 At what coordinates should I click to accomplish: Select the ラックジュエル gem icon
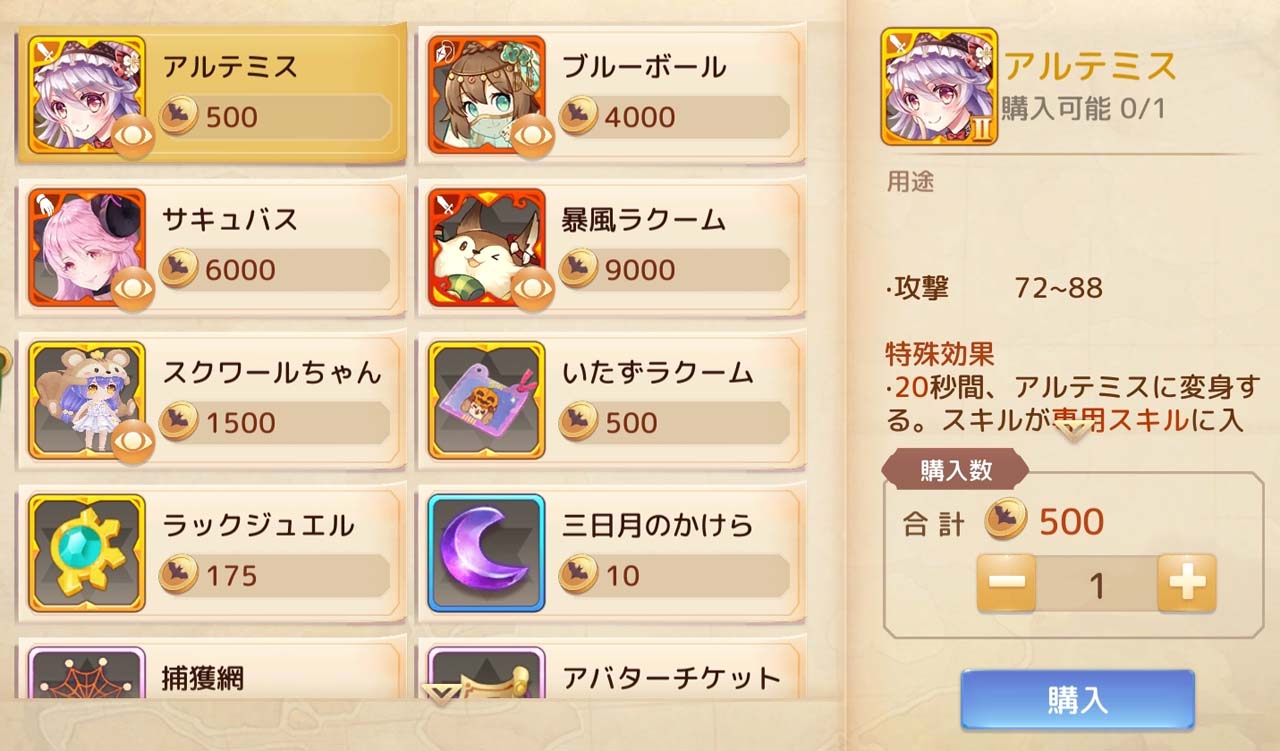(87, 553)
